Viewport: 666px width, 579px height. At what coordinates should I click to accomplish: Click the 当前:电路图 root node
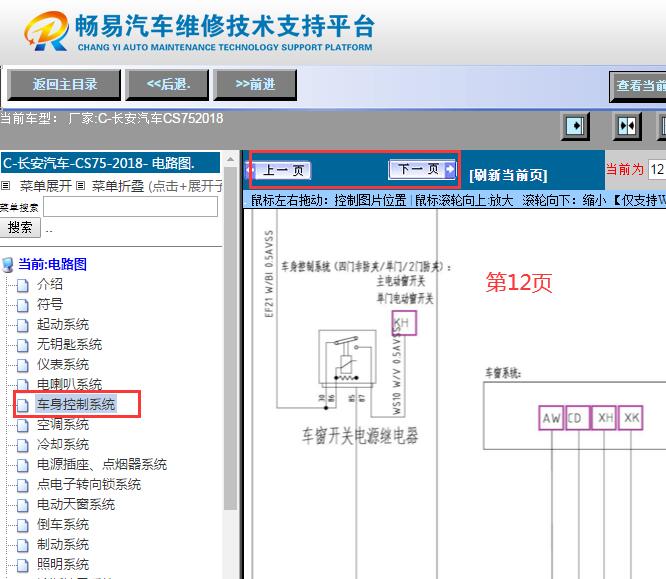click(52, 264)
